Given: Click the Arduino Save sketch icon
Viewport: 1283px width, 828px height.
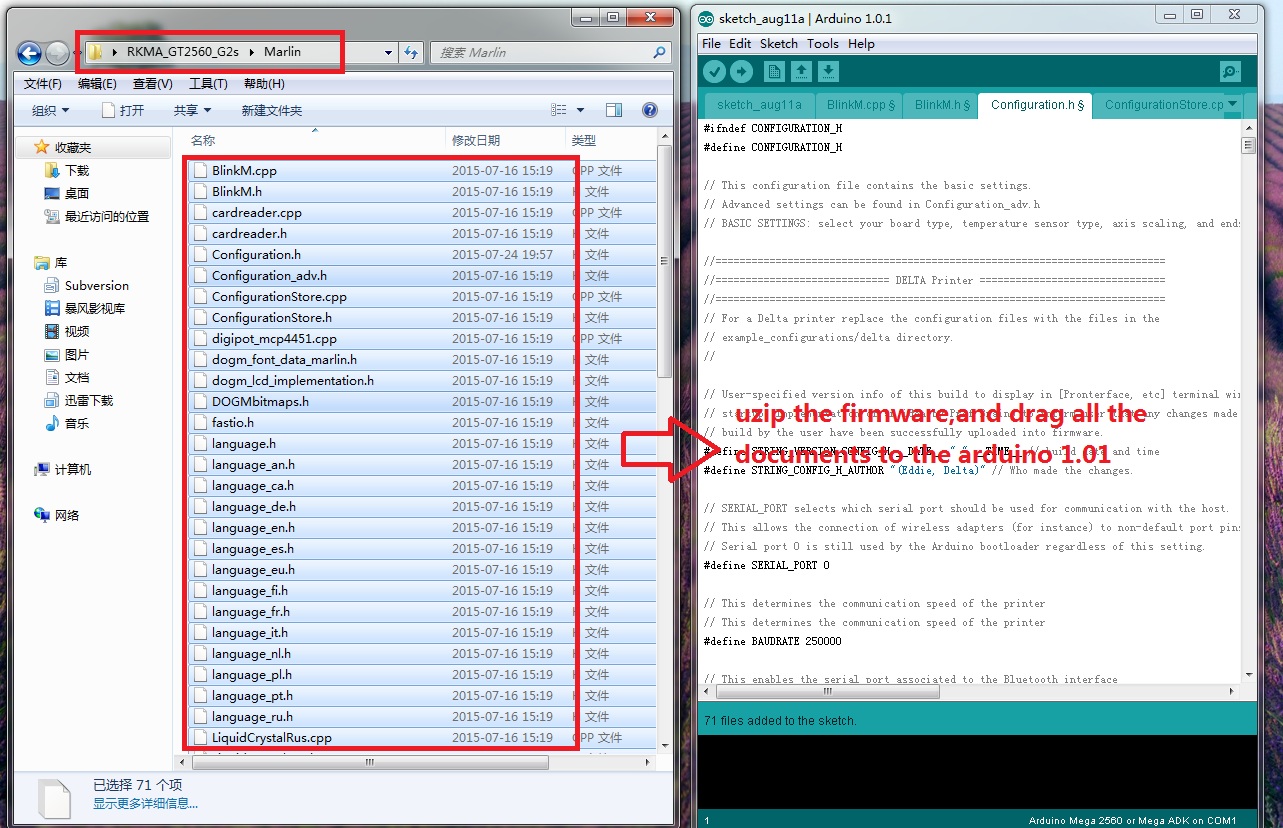Looking at the screenshot, I should coord(828,71).
